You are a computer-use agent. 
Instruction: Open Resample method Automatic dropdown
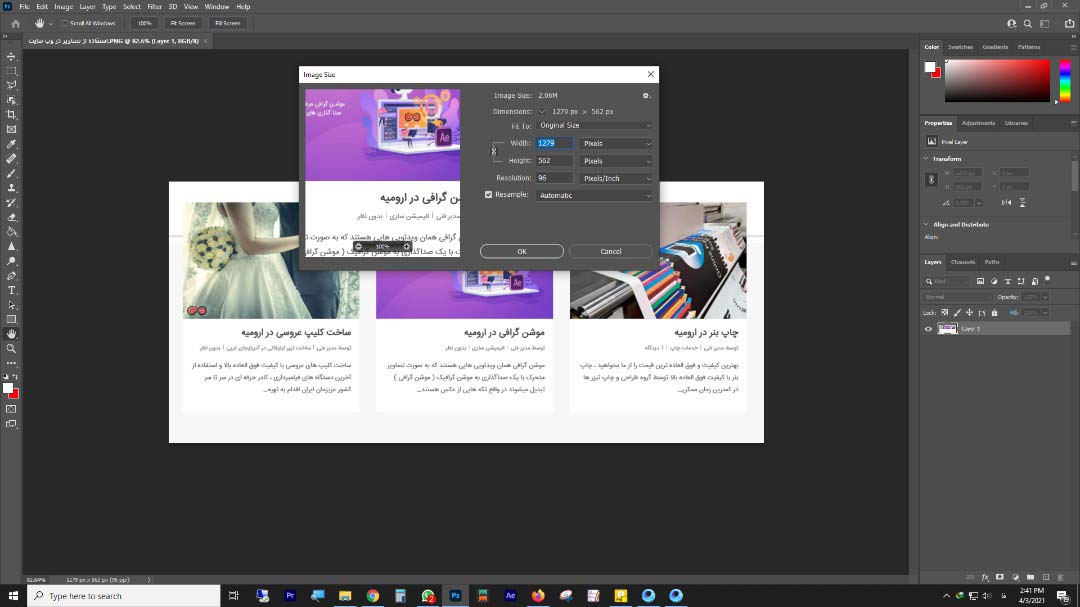(x=594, y=195)
